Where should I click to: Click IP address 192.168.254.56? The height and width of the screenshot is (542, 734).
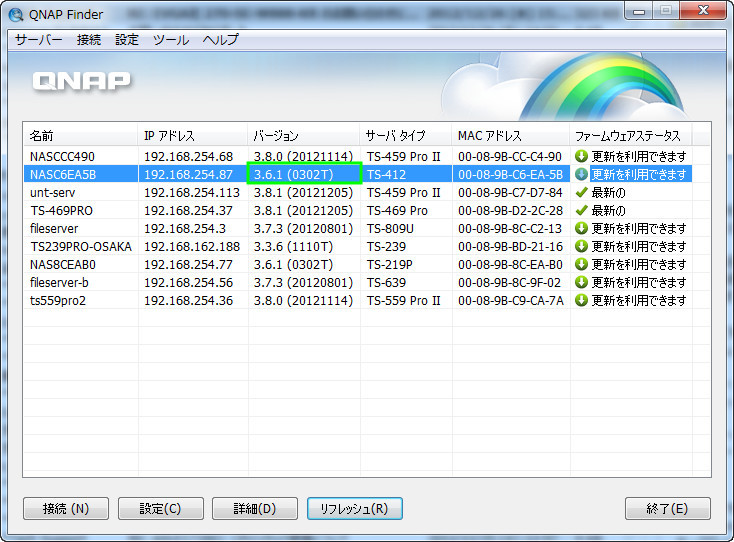(188, 283)
